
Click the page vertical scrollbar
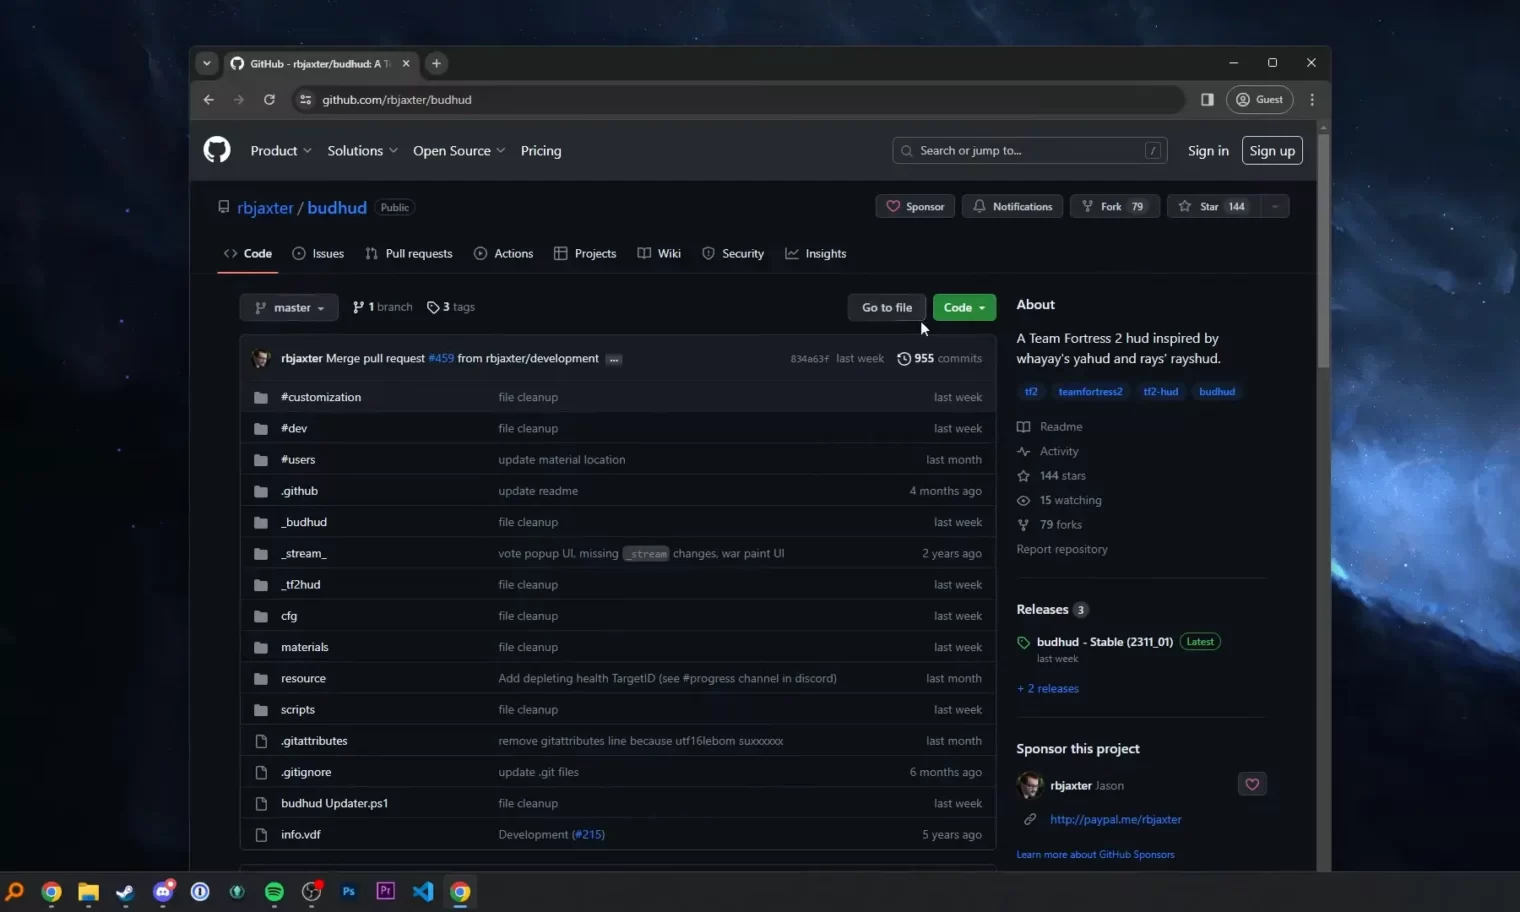click(1323, 250)
